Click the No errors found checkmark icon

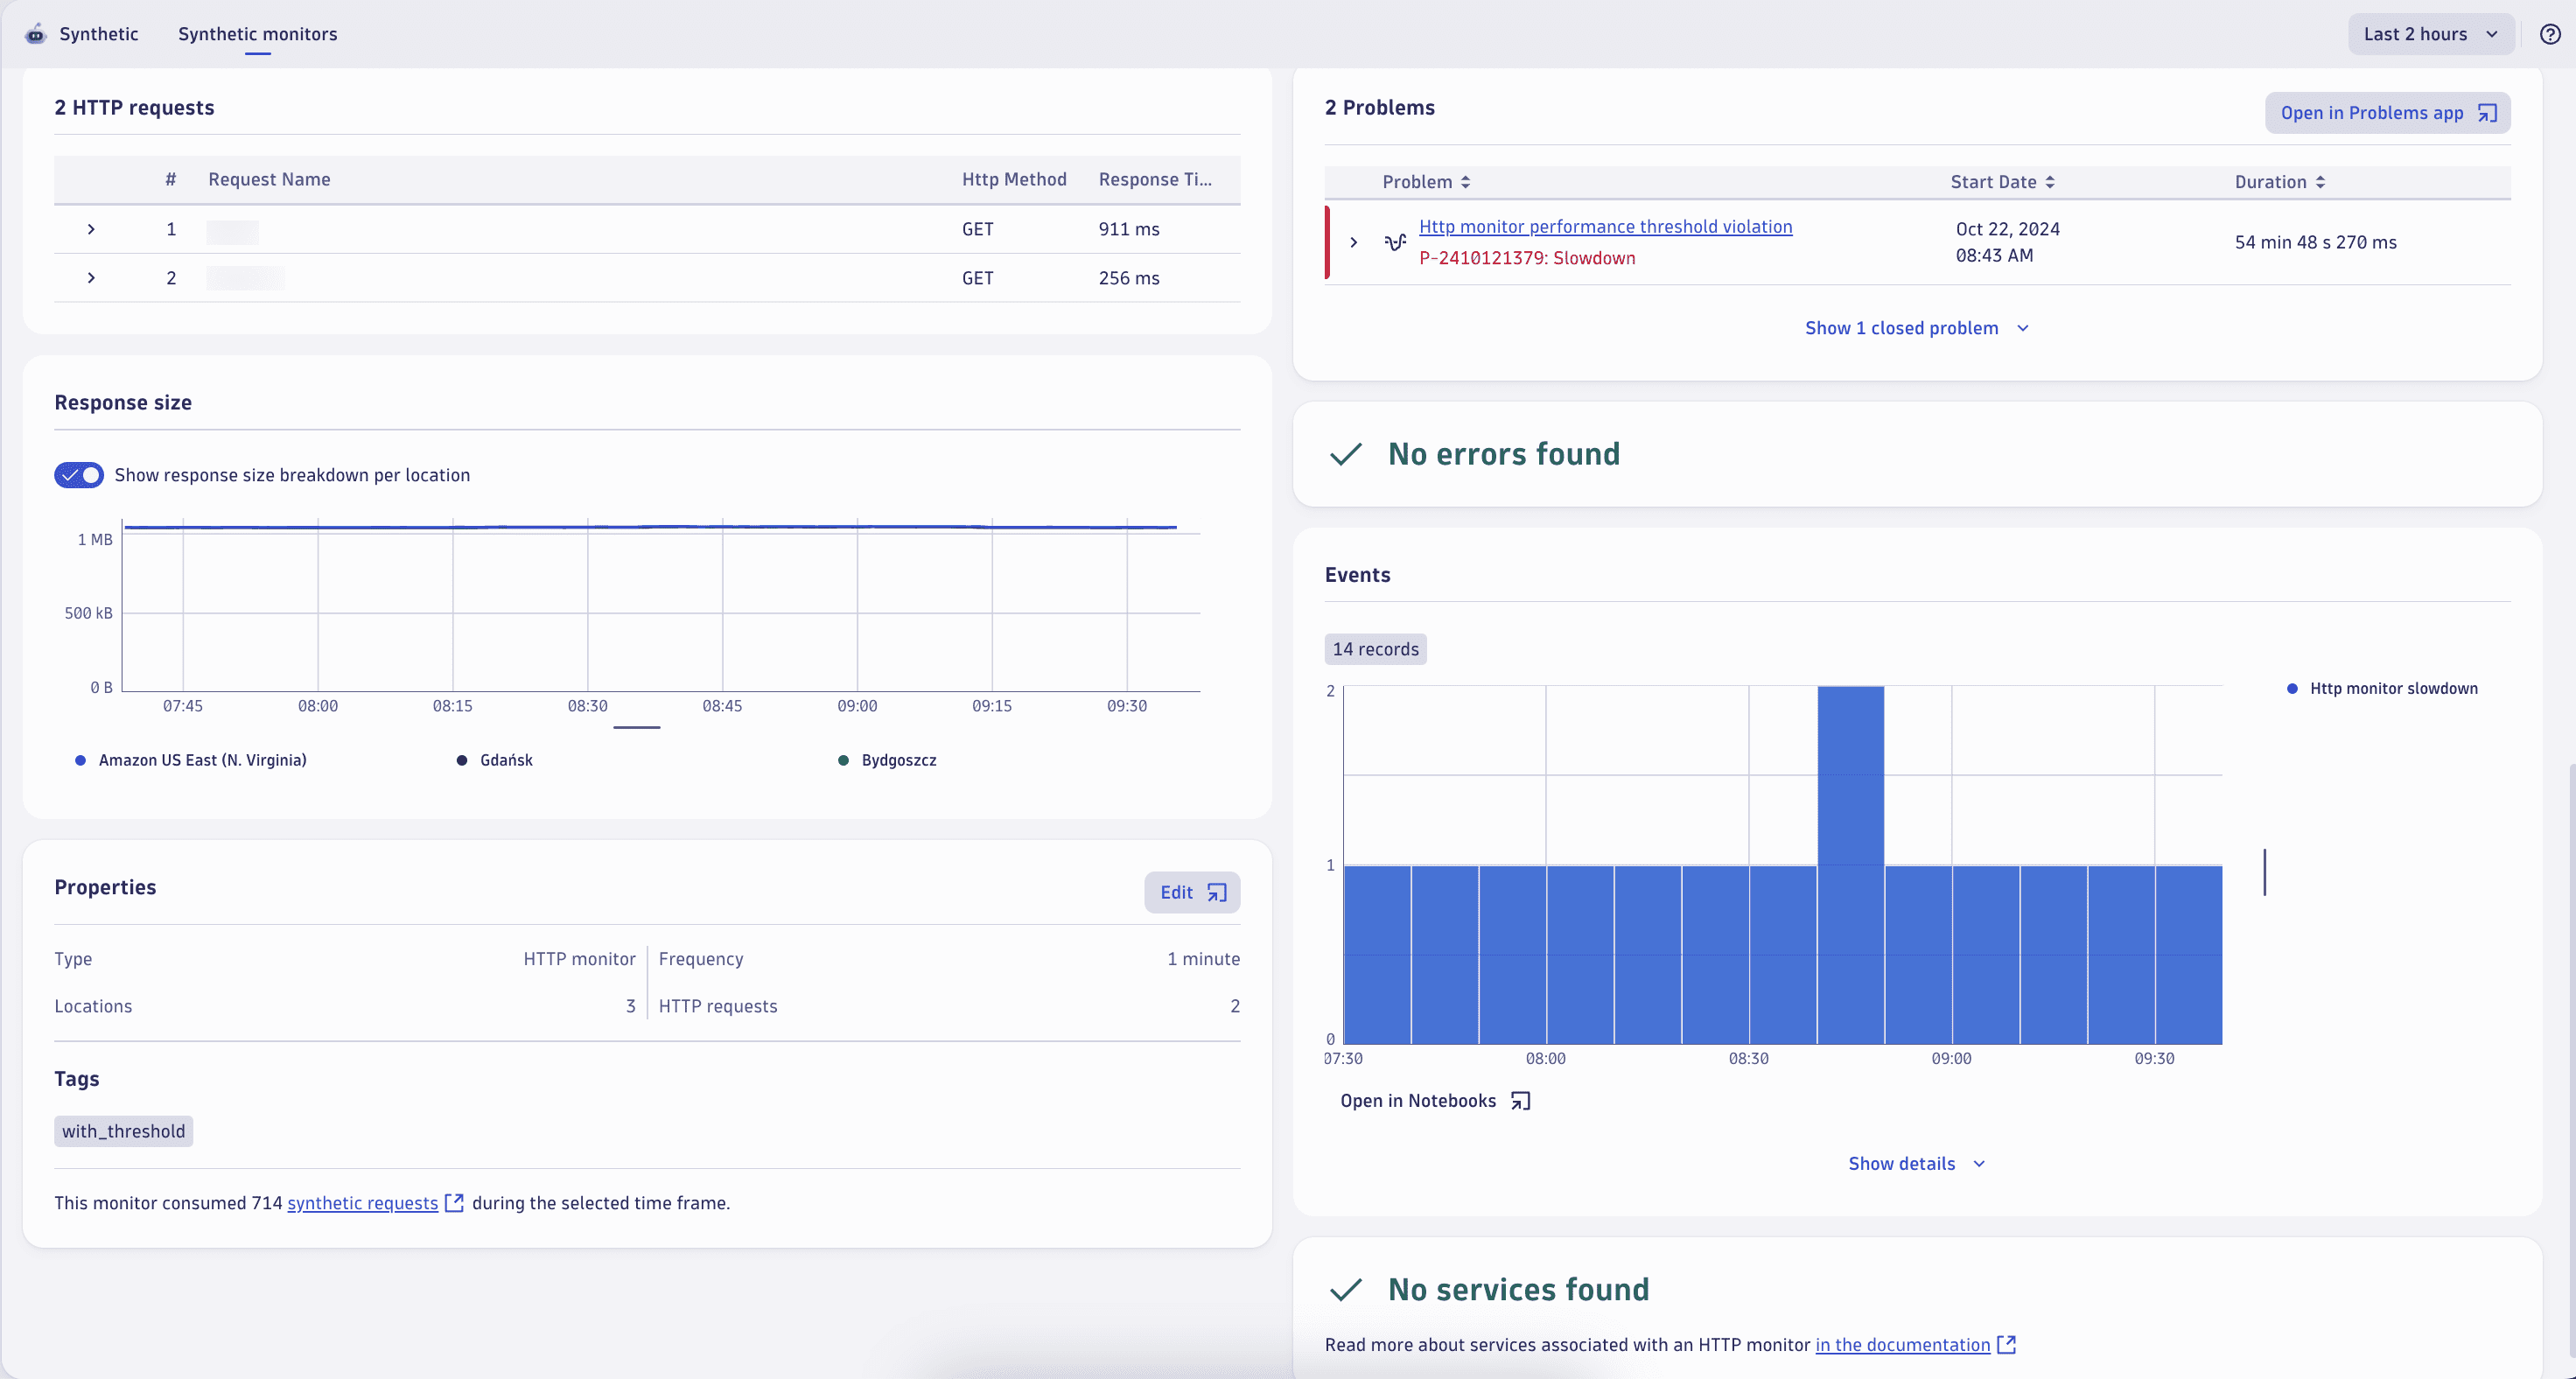coord(1346,453)
